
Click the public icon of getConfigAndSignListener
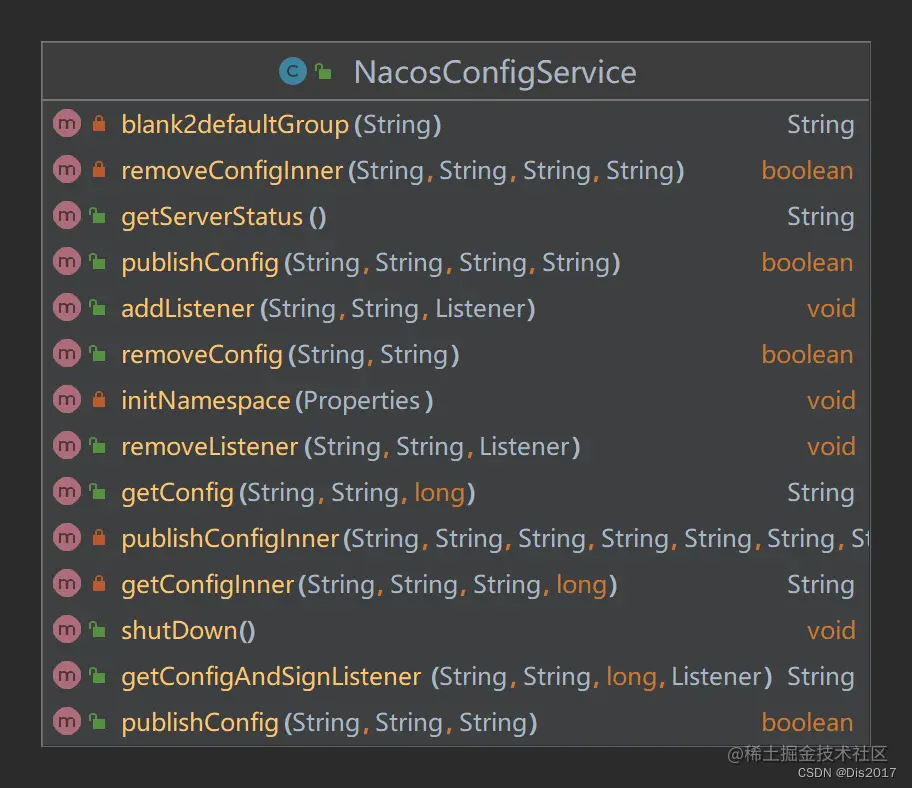[97, 675]
